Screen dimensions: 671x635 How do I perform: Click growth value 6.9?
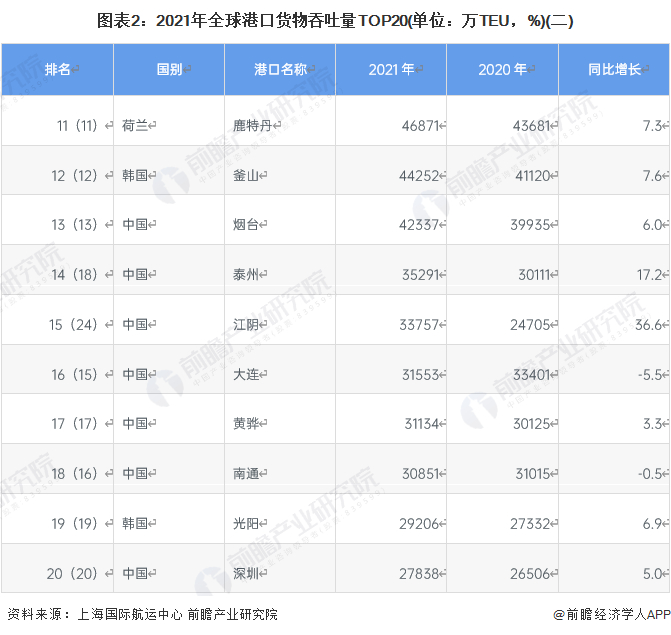652,524
